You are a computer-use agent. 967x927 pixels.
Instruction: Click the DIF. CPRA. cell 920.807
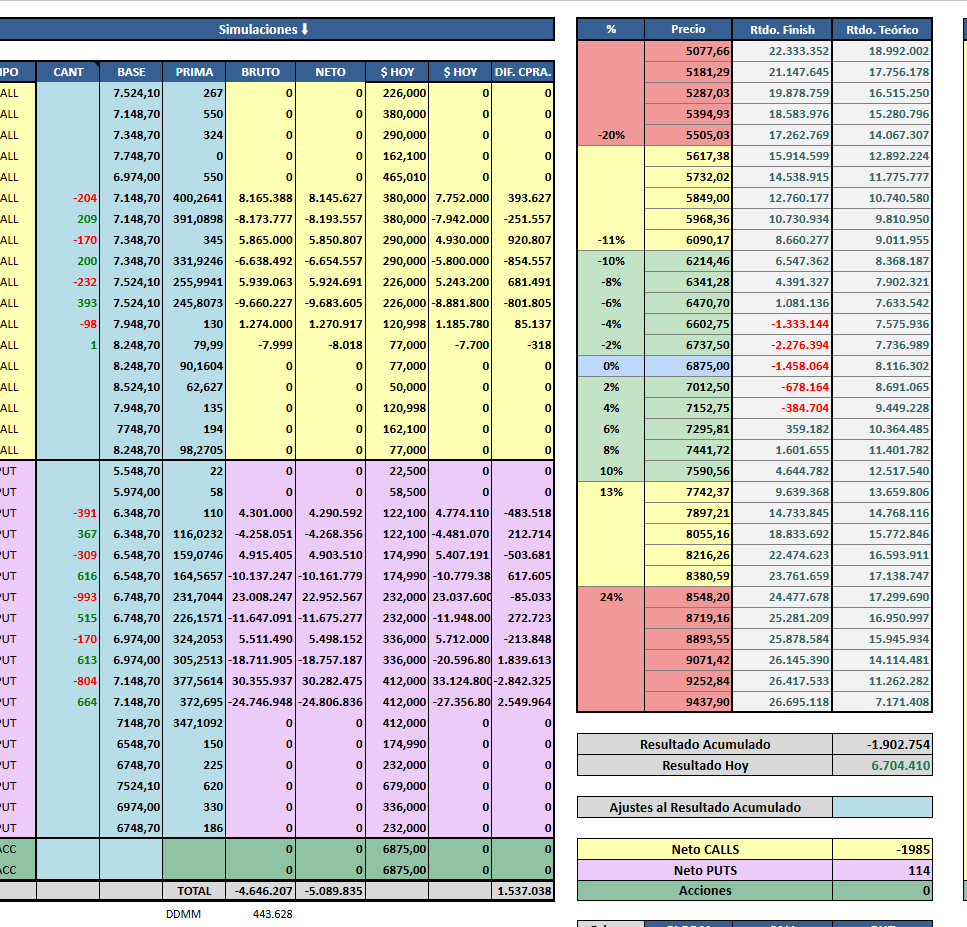(522, 240)
